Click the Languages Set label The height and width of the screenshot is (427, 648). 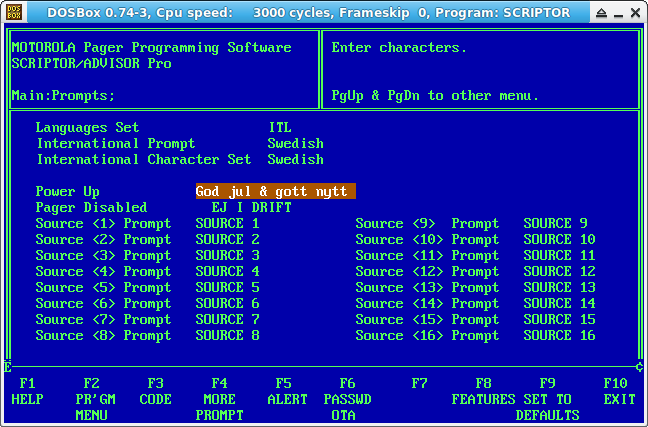(87, 127)
